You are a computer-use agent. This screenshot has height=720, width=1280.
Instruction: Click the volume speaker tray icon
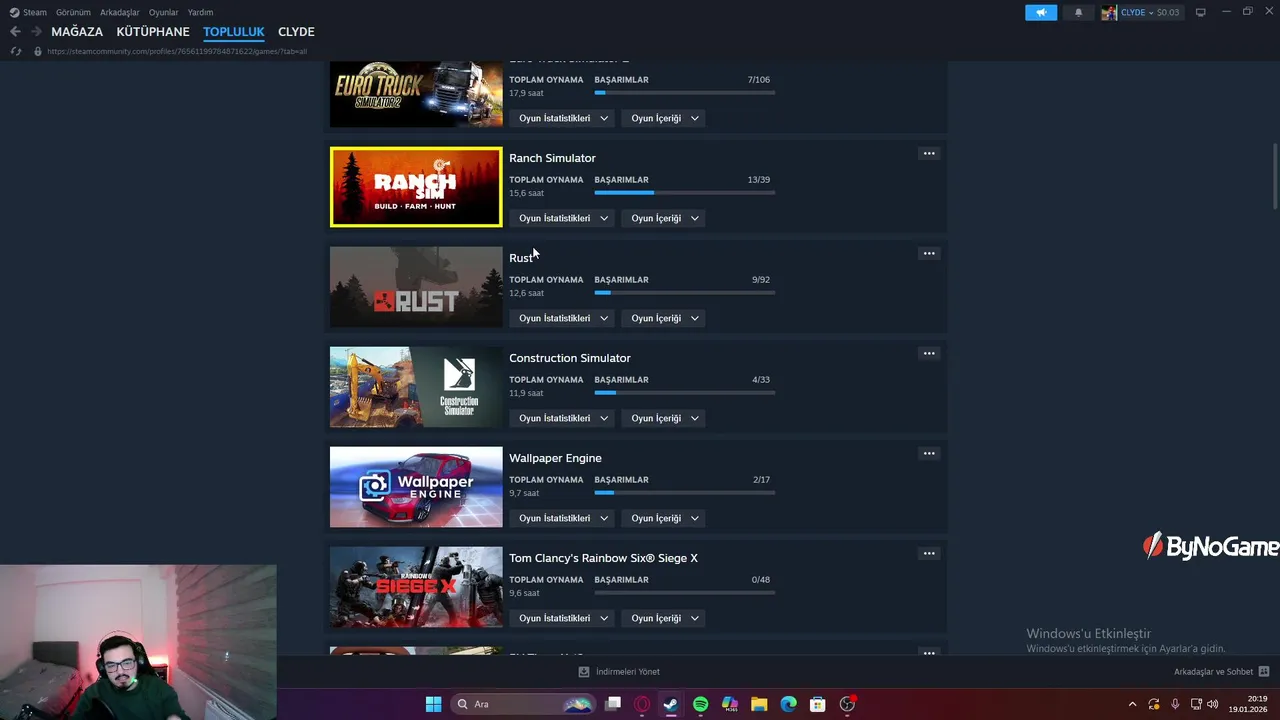click(x=1212, y=704)
